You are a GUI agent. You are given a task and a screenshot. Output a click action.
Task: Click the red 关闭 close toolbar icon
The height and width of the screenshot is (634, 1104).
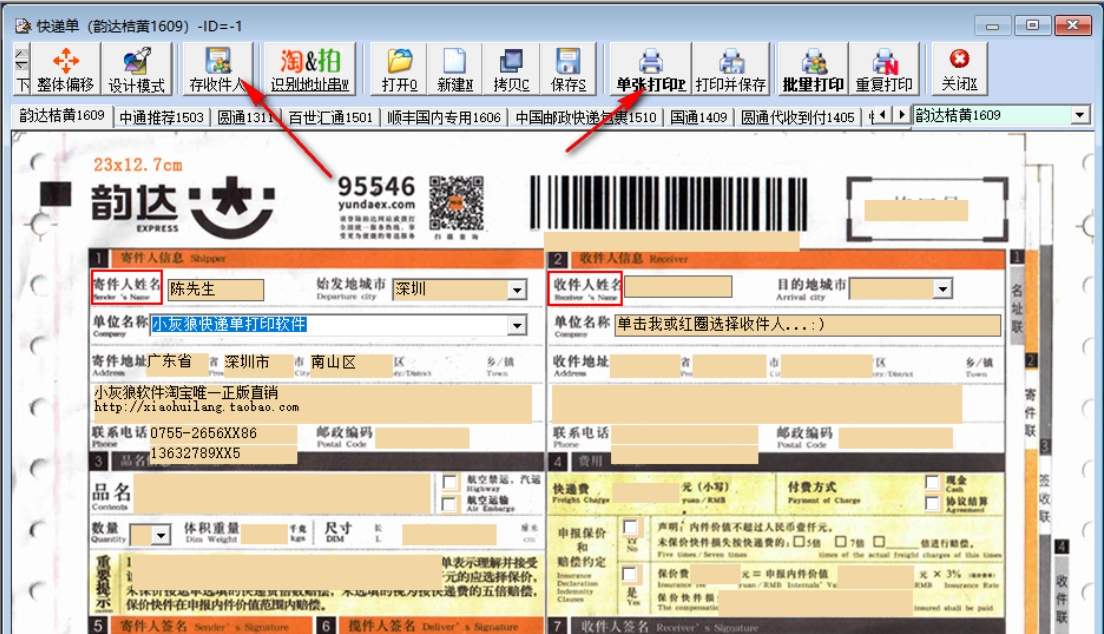coord(959,70)
